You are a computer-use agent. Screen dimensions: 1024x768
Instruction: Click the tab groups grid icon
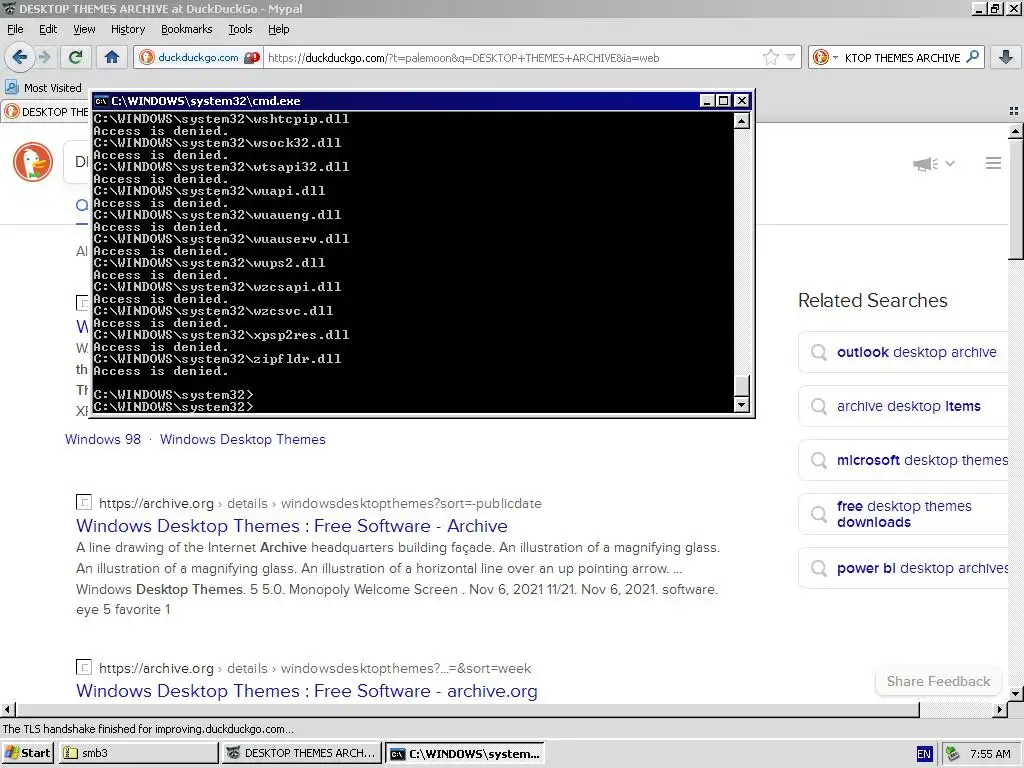click(x=1014, y=111)
